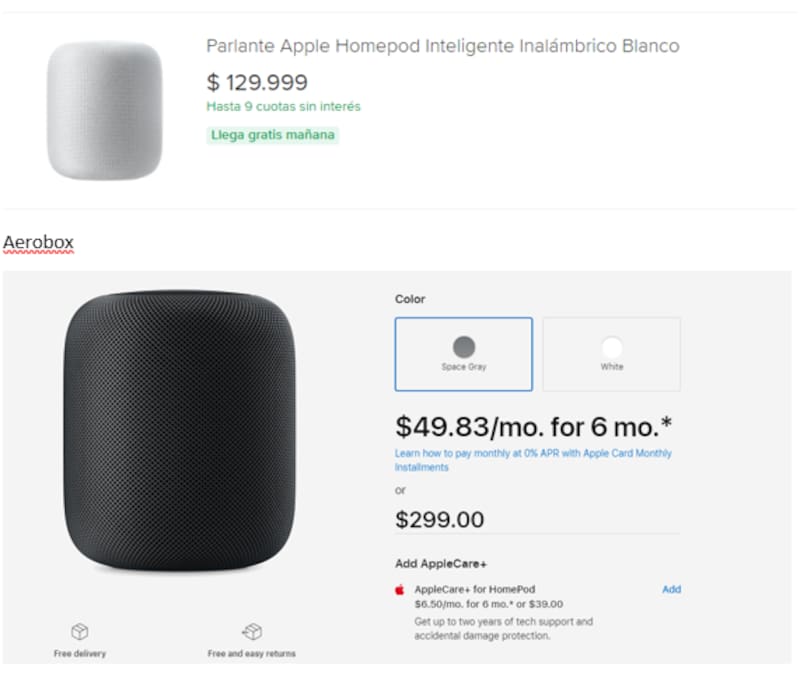Click the white circle color swatch
800x682 pixels.
pos(612,347)
